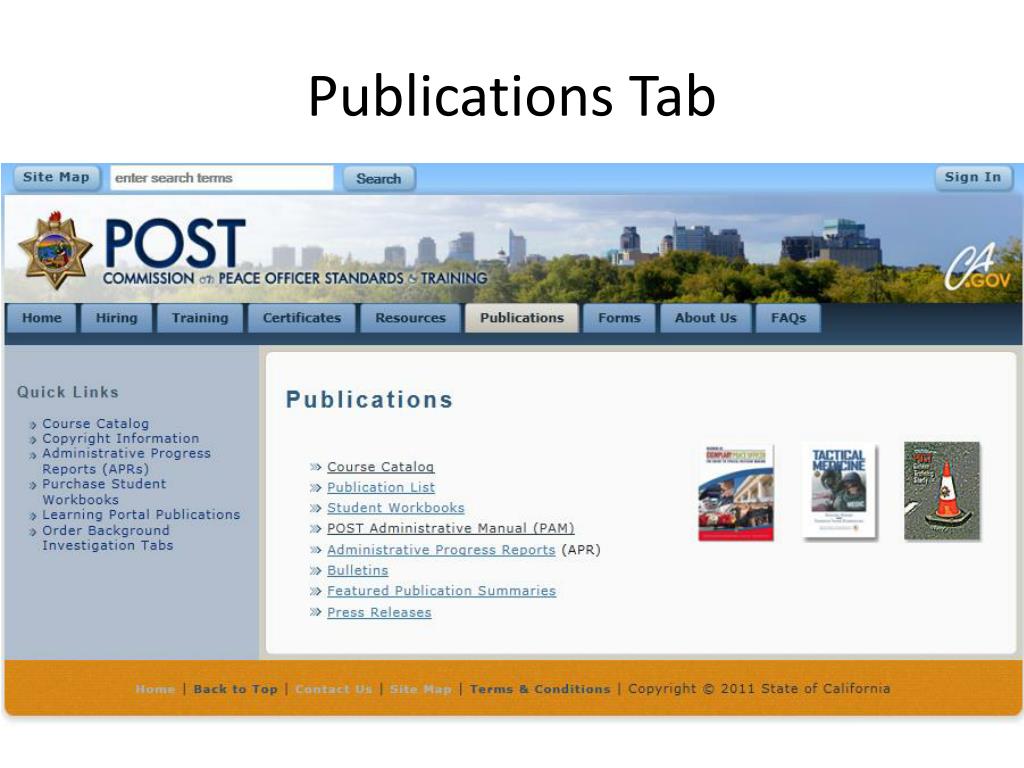The height and width of the screenshot is (768, 1024).
Task: Open Administrative Progress Reports link in main list
Action: point(441,550)
